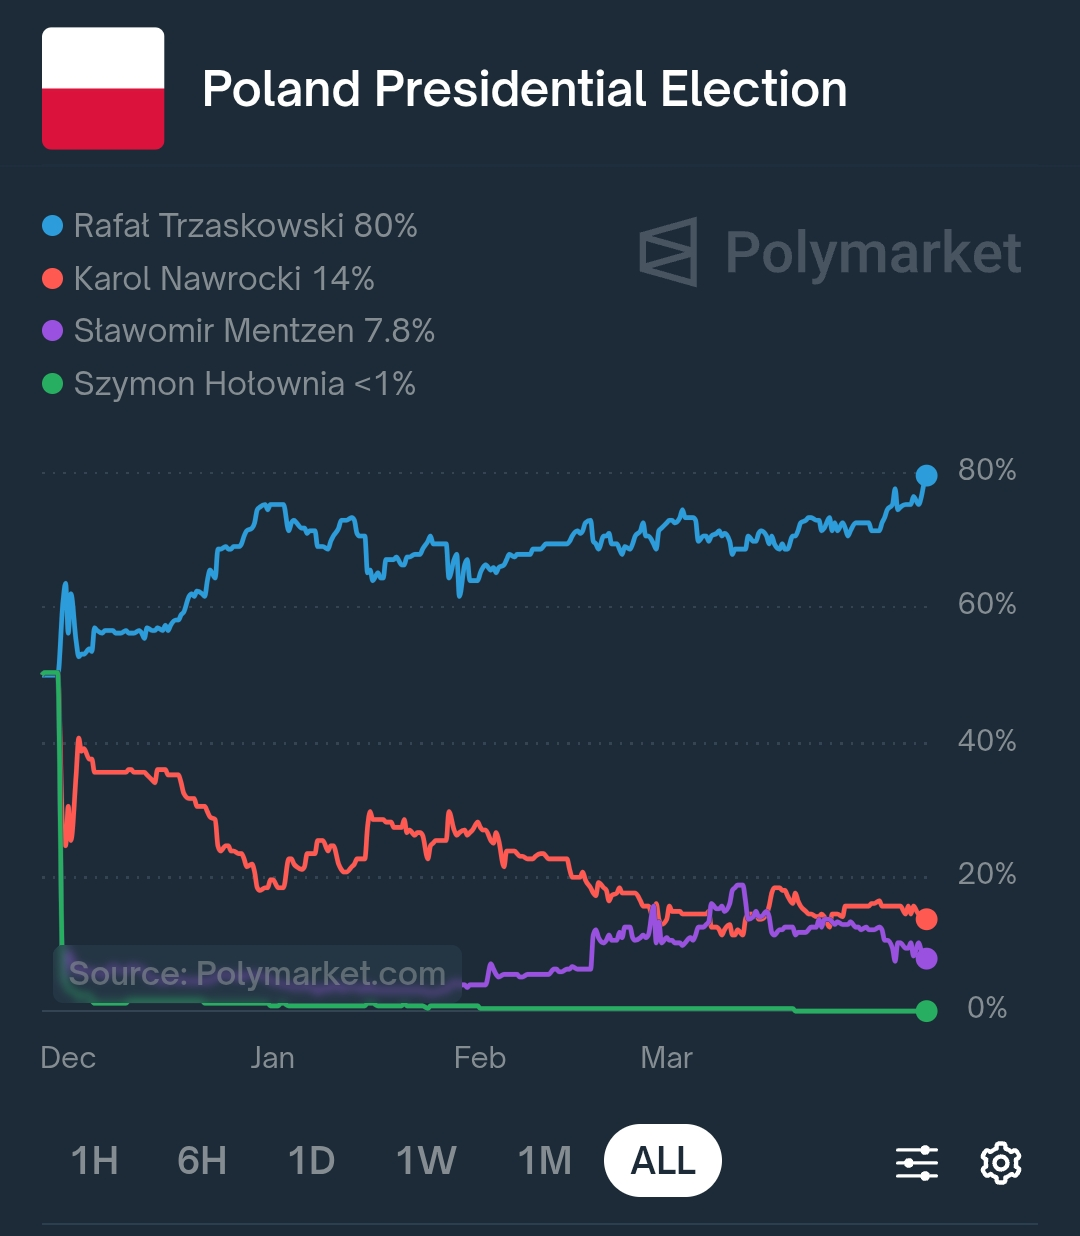Click the Poland Presidential Election title
This screenshot has height=1236, width=1080.
pyautogui.click(x=524, y=89)
